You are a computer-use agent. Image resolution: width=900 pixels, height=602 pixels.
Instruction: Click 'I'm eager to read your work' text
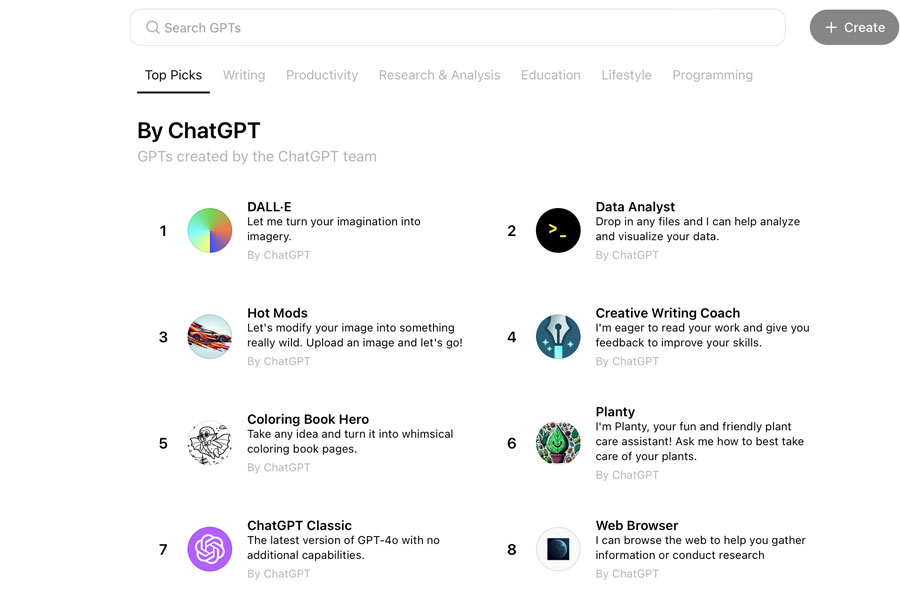(x=702, y=335)
